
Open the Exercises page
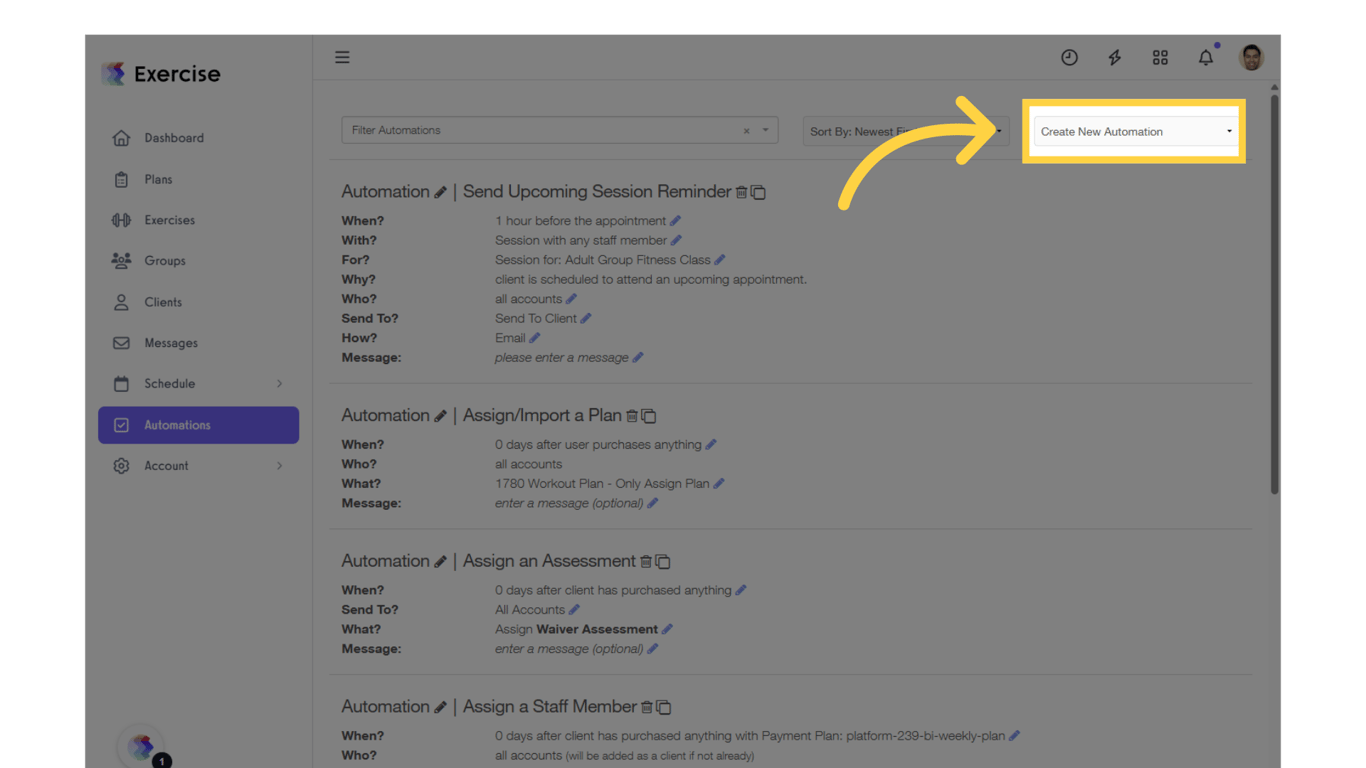pos(170,220)
